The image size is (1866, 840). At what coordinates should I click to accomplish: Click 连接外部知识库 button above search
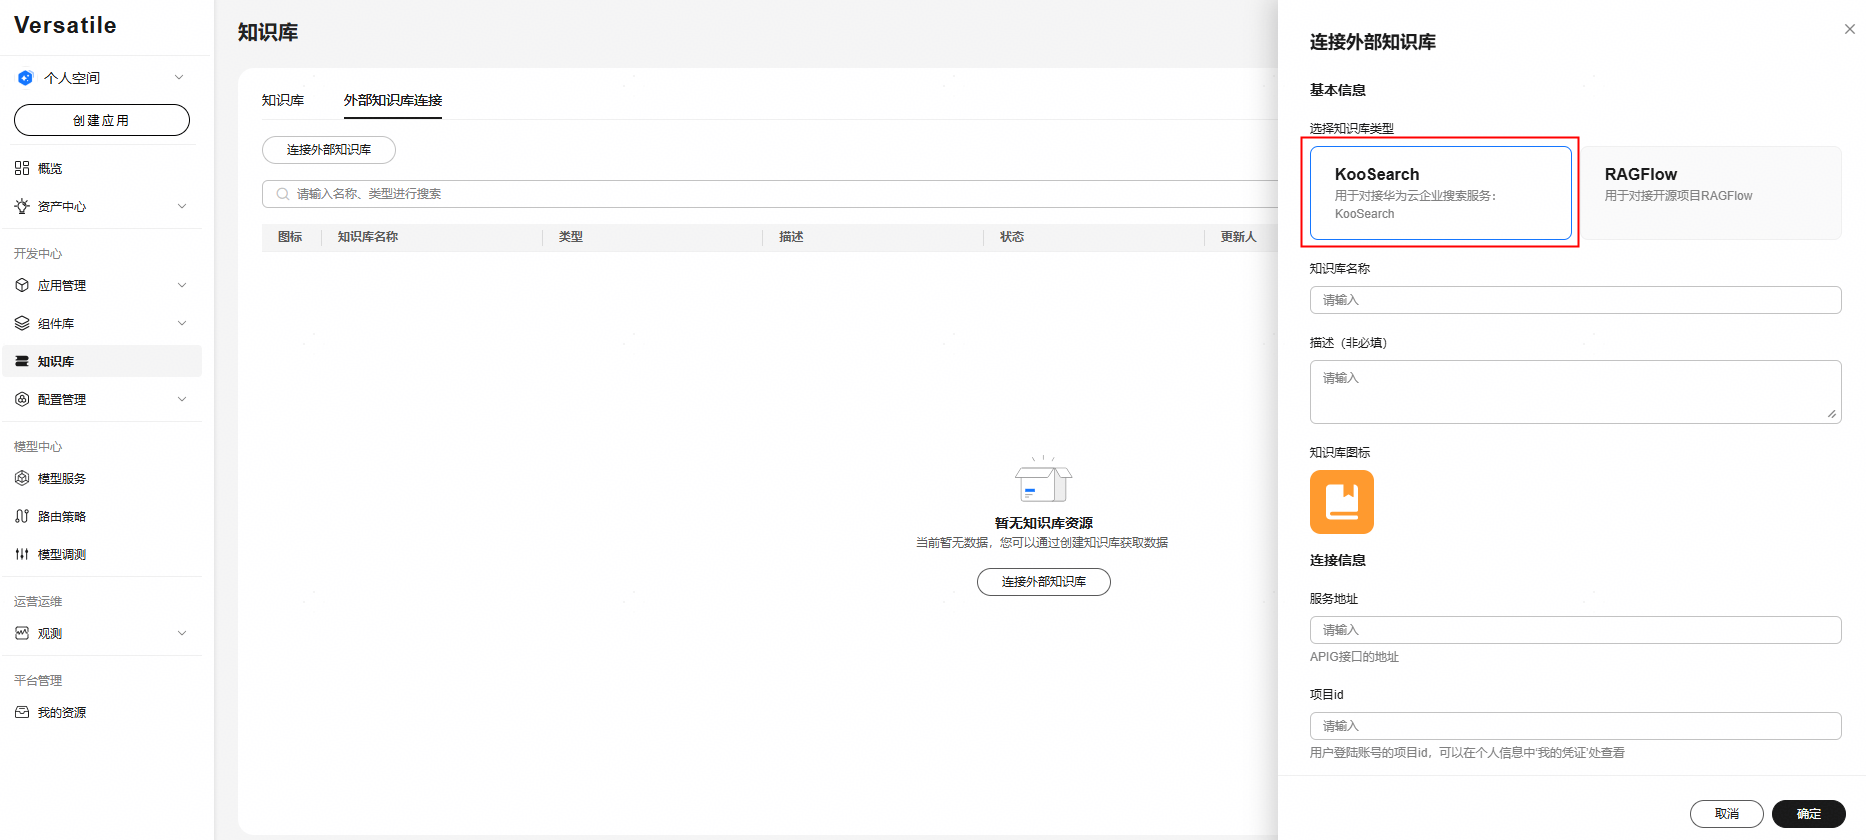(x=329, y=150)
